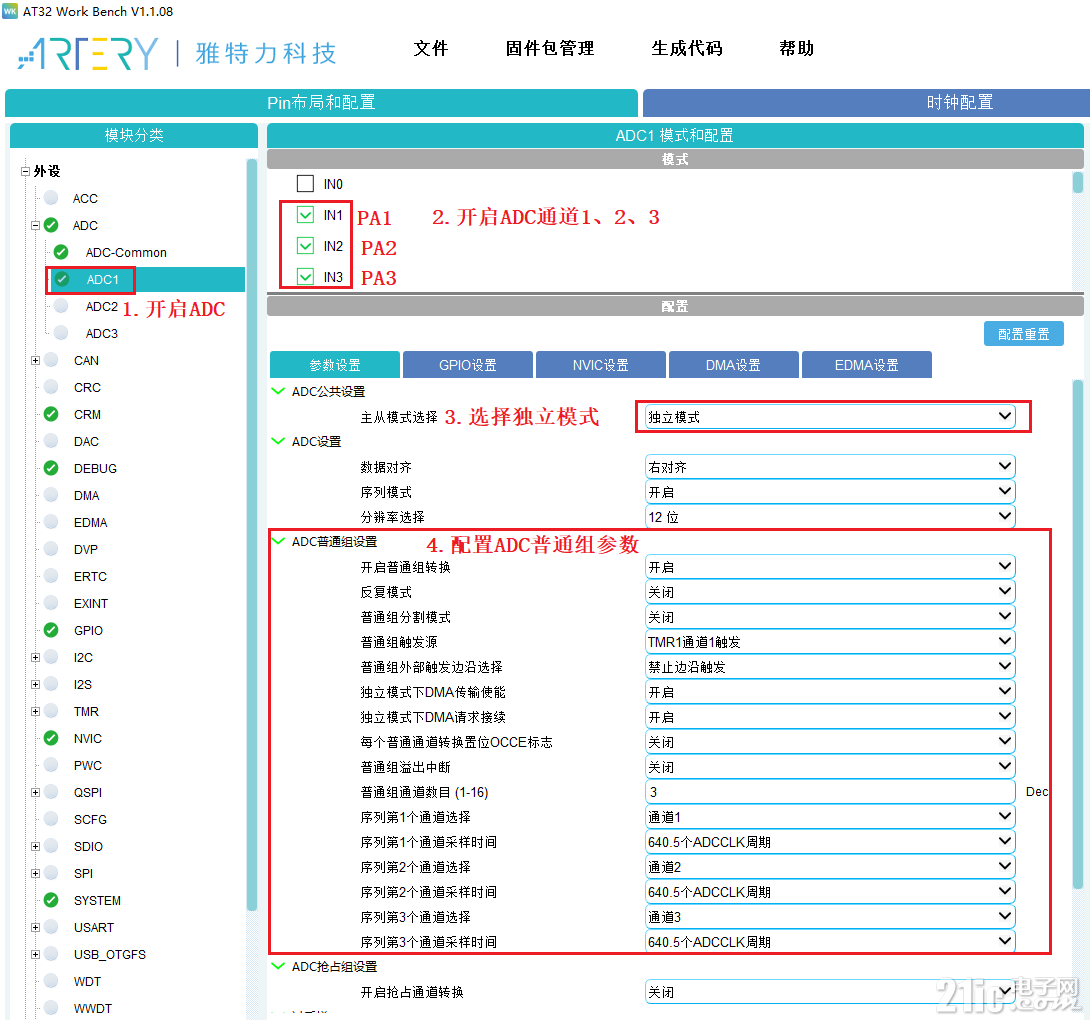This screenshot has width=1090, height=1020.
Task: Click the DEBUG green check icon
Action: coord(51,468)
